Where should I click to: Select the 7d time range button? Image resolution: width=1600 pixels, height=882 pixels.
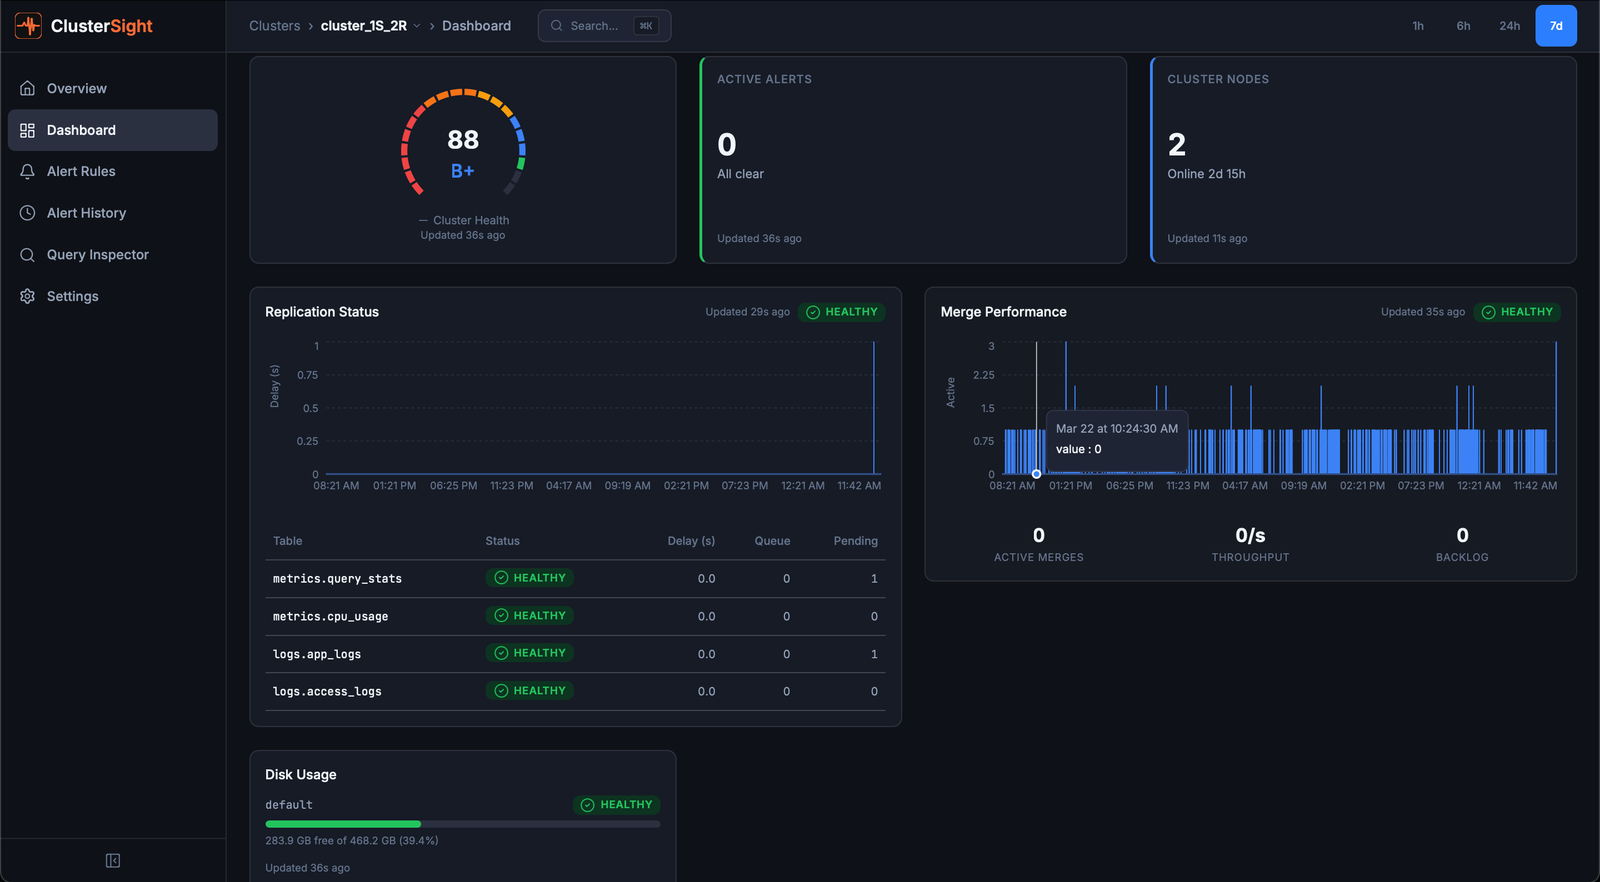(1556, 26)
